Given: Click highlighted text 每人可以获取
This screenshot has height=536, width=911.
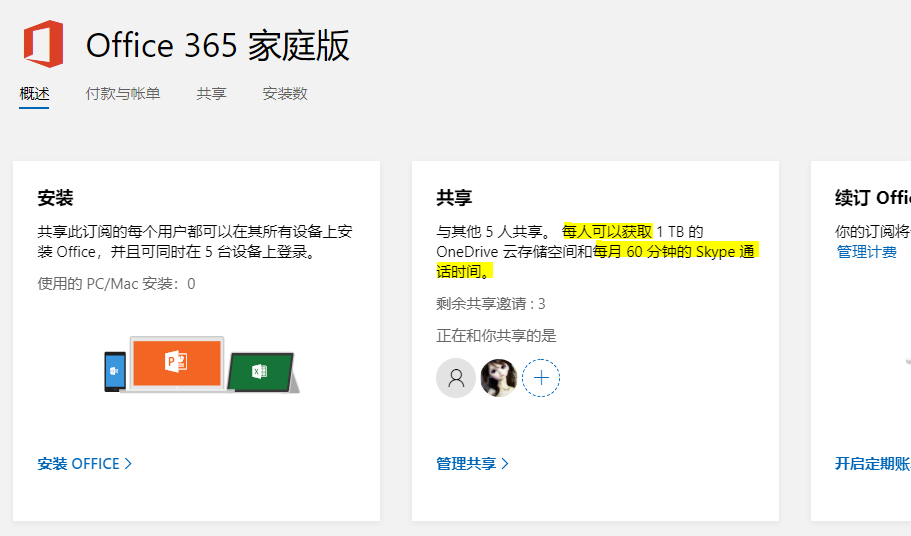Looking at the screenshot, I should tap(607, 232).
